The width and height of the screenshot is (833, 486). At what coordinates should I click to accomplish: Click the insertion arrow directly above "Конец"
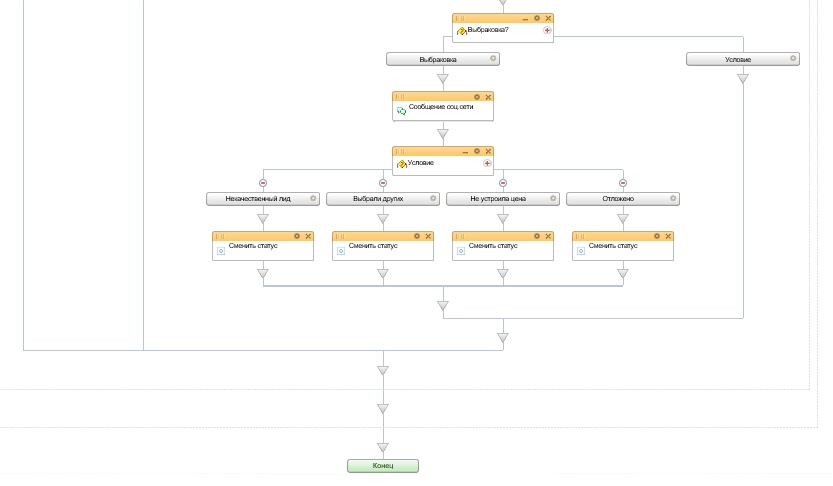(383, 446)
